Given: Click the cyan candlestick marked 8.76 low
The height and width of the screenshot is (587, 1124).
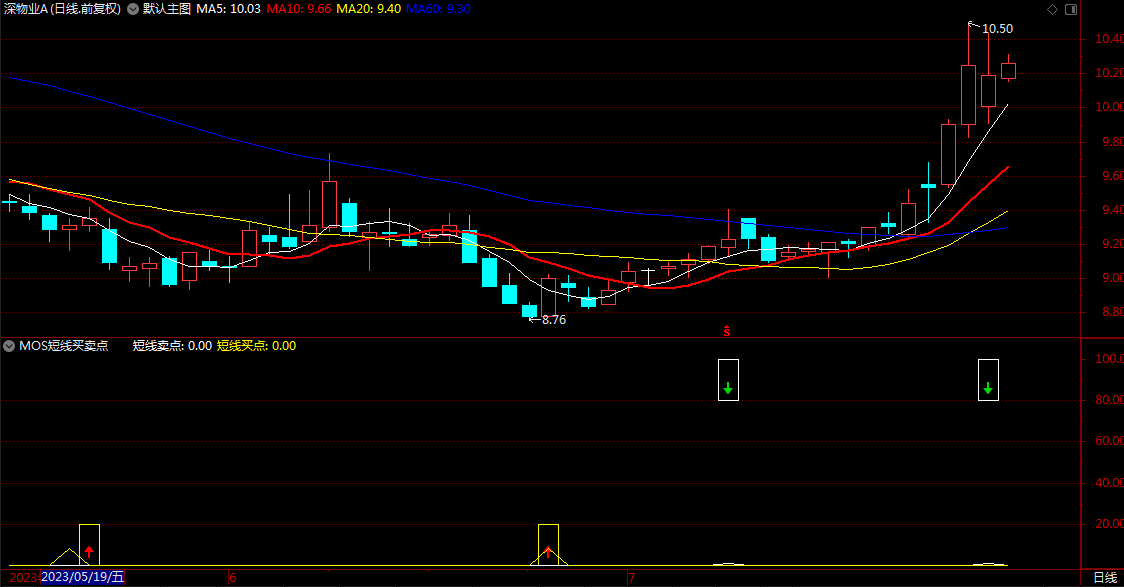Looking at the screenshot, I should click(x=529, y=310).
